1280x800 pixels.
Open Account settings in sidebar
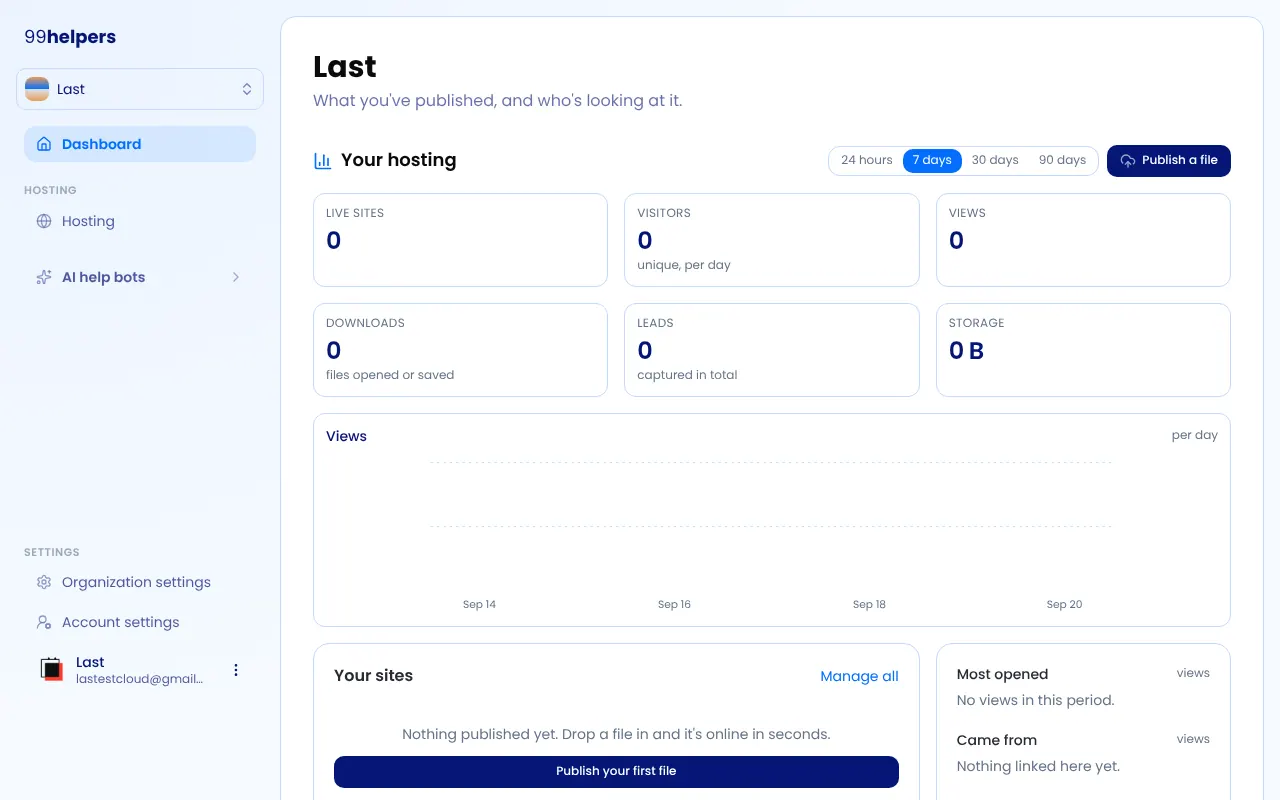[140, 622]
